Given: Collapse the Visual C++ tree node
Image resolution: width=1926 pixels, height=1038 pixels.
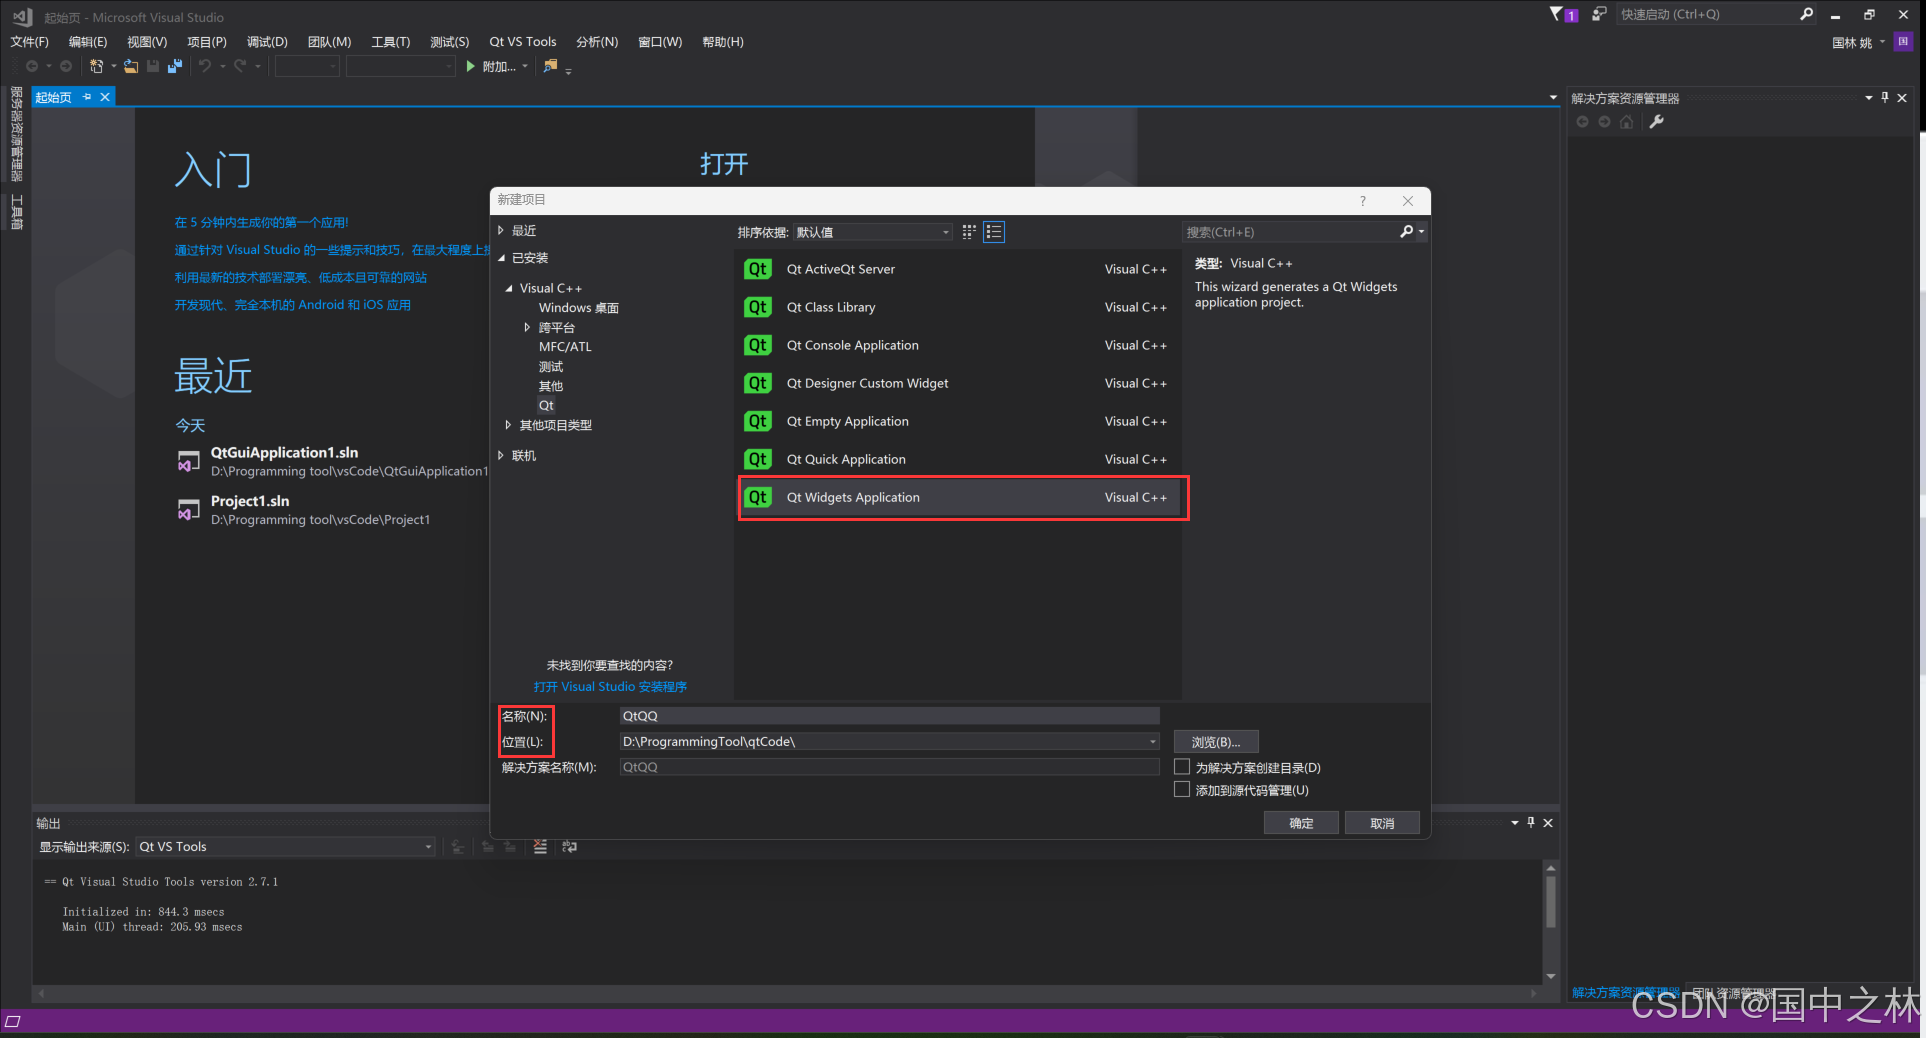Looking at the screenshot, I should coord(509,288).
